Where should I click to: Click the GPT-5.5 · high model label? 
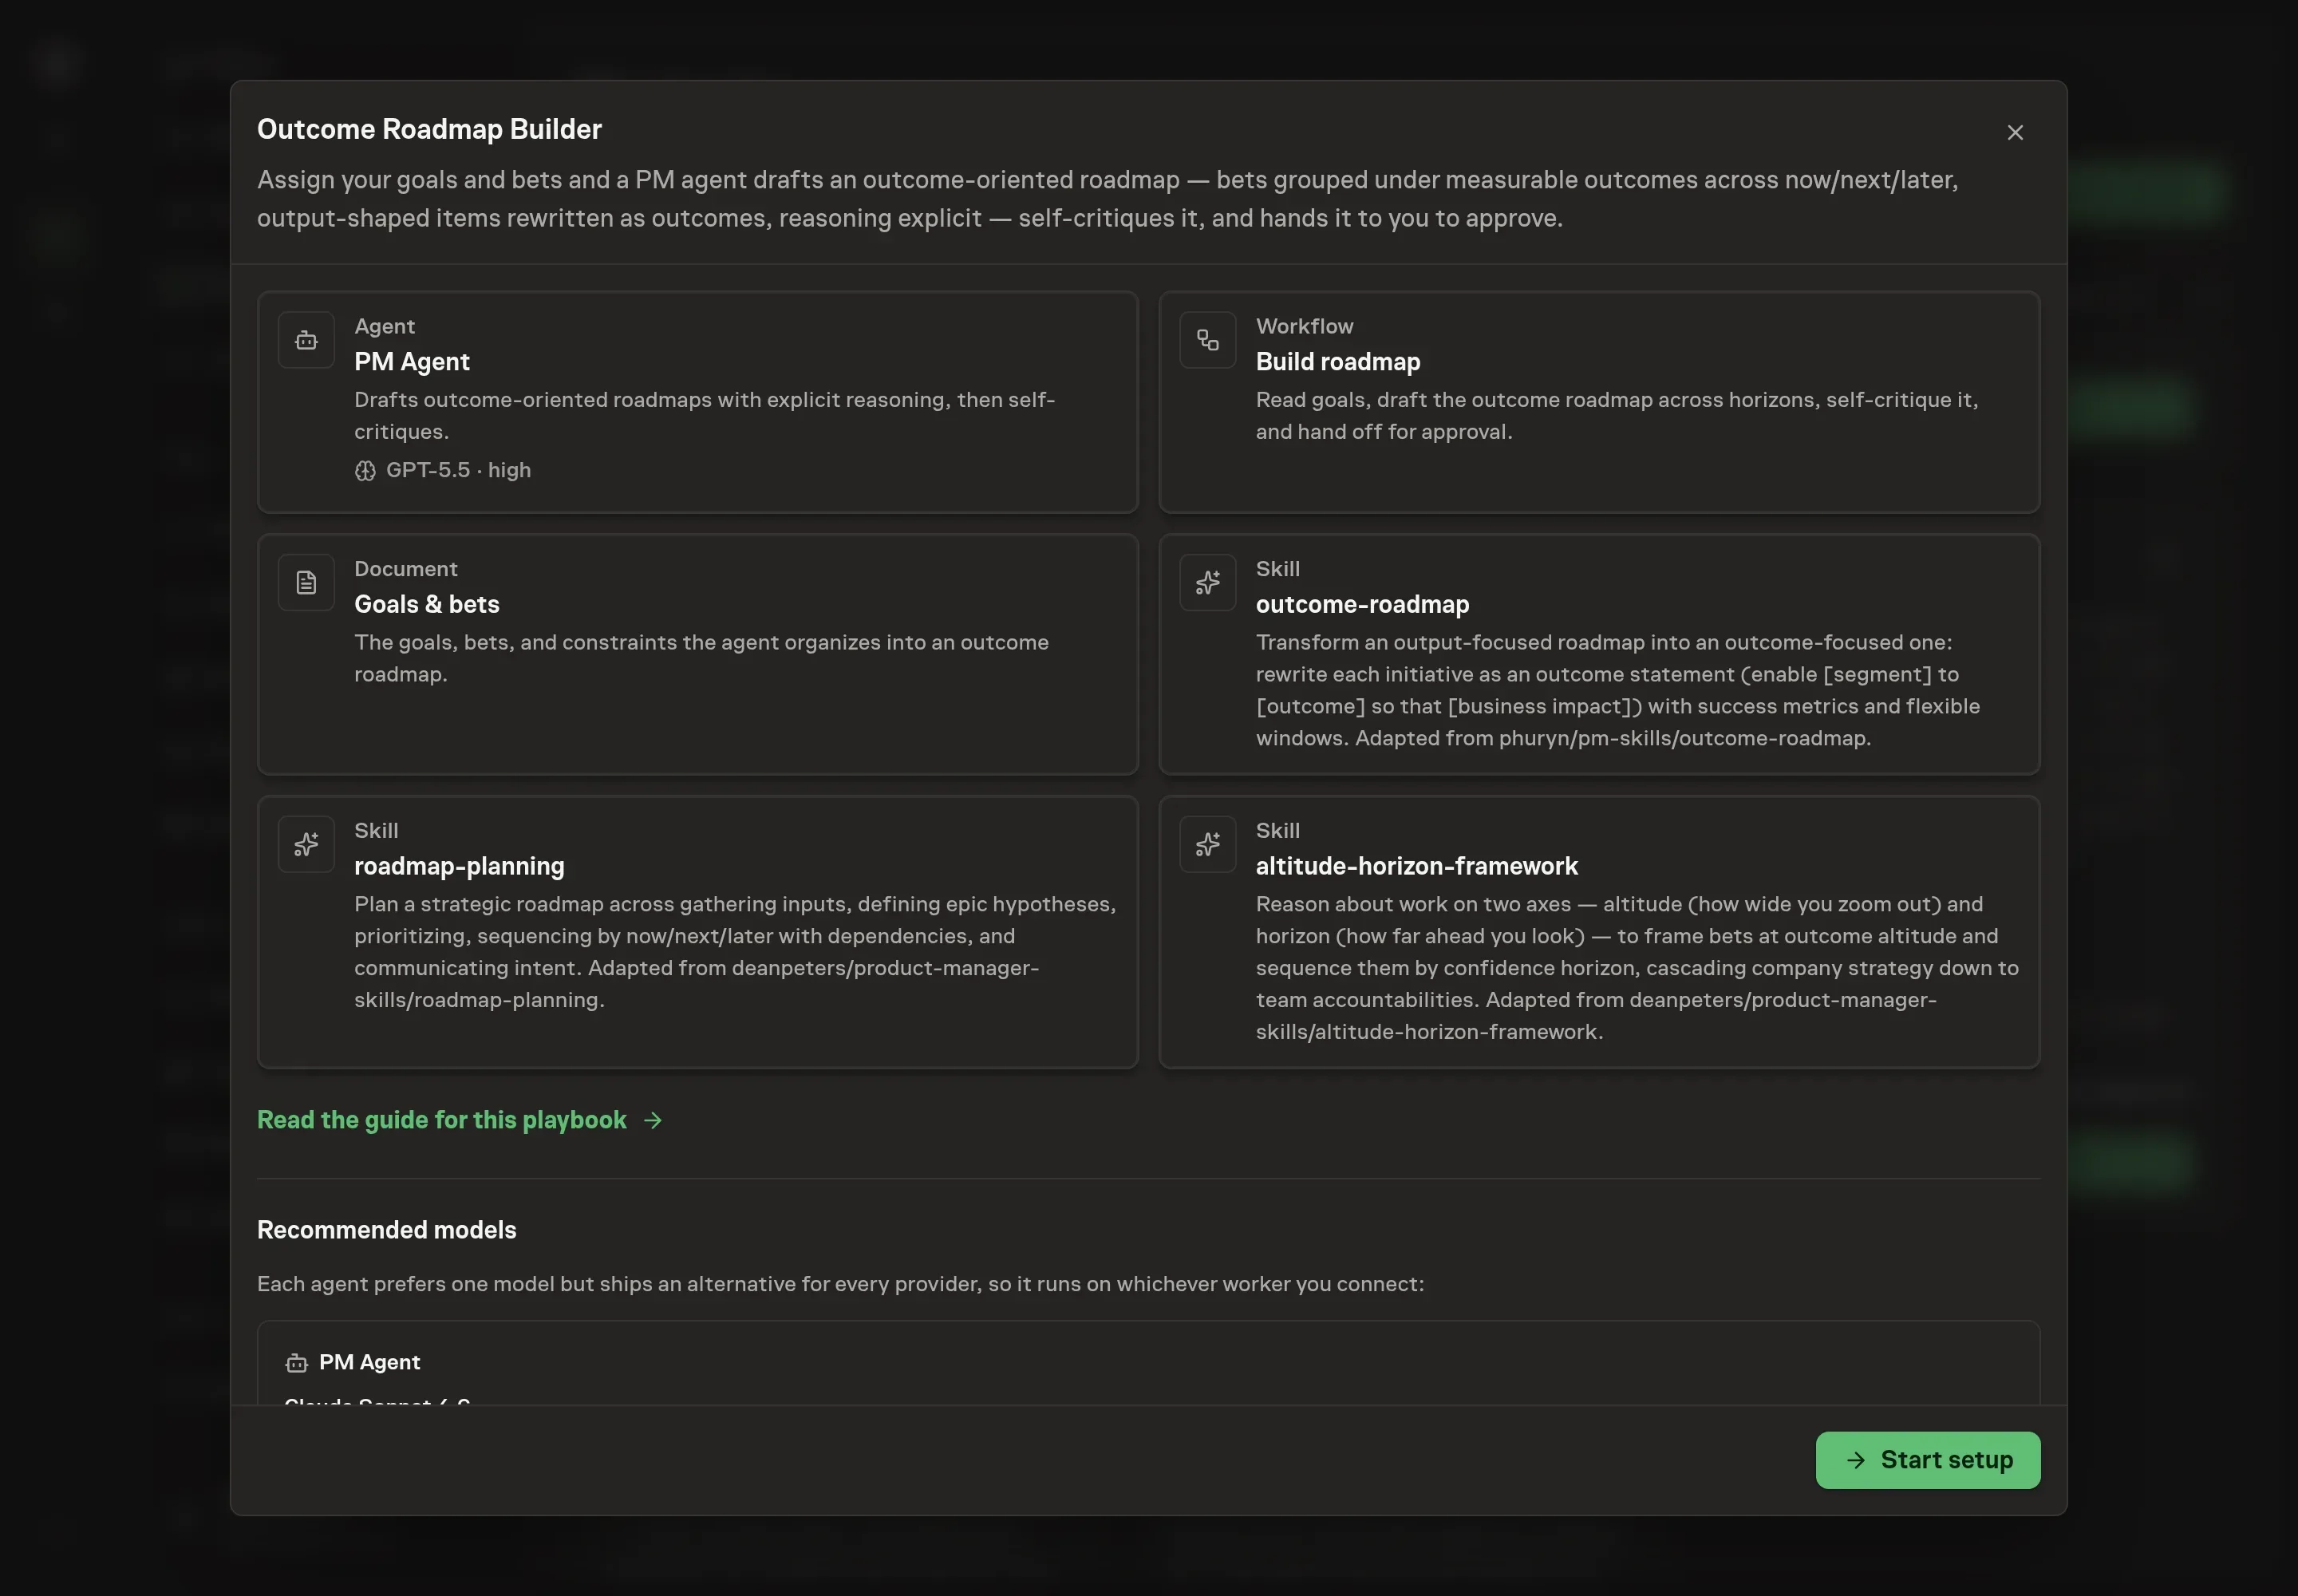(x=458, y=470)
